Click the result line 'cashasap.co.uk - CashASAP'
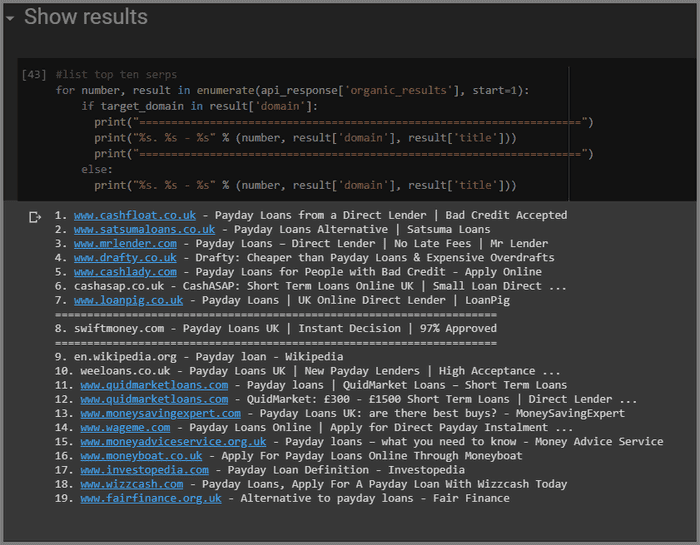 pos(310,286)
